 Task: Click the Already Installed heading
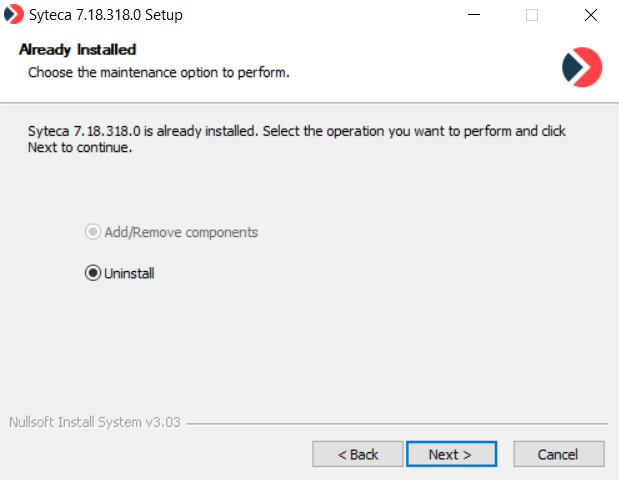click(77, 49)
